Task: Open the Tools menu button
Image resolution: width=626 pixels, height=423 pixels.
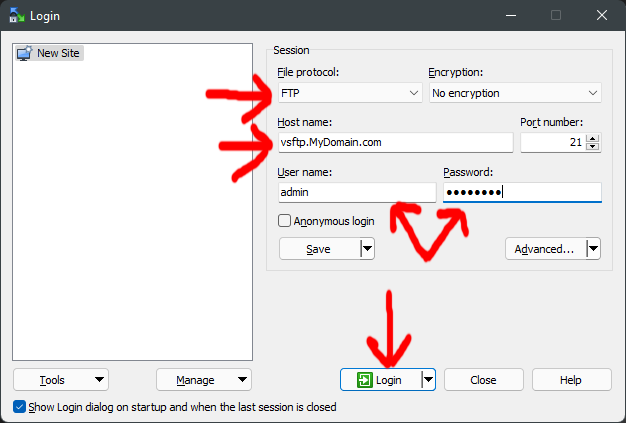Action: [61, 380]
